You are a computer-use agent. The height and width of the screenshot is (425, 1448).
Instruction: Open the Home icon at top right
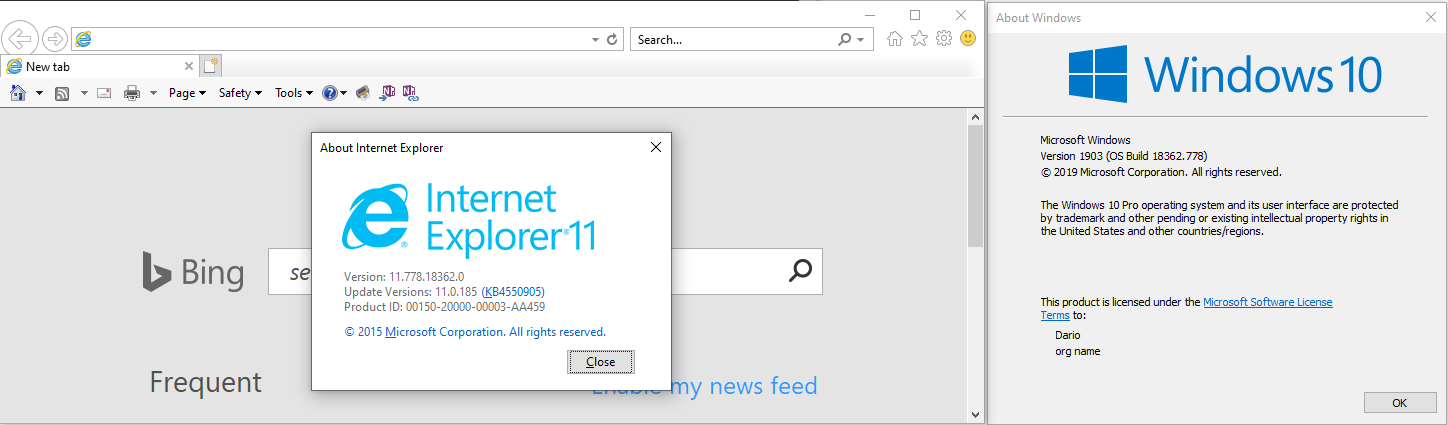895,39
